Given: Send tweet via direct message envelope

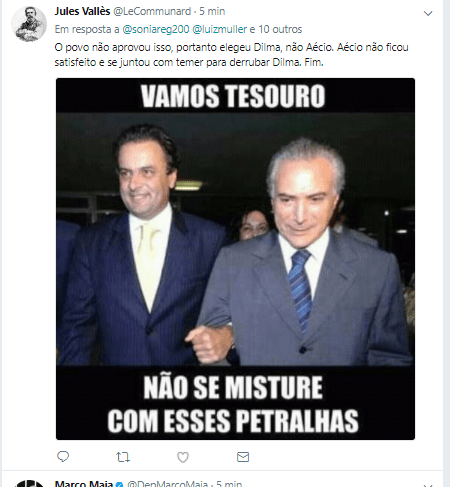Looking at the screenshot, I should tap(243, 457).
